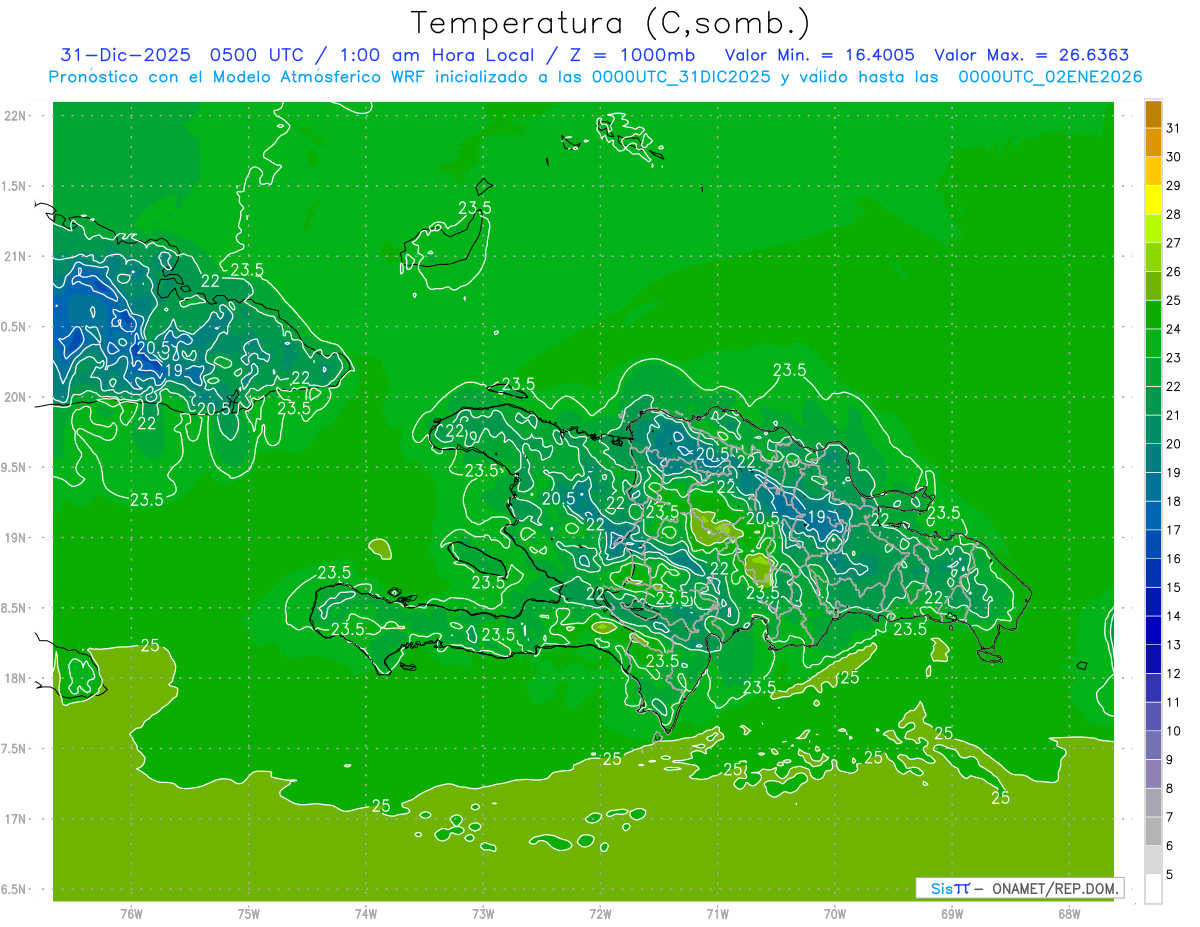
Task: Select the olive green swatch between 25 and 26
Action: click(x=1153, y=286)
